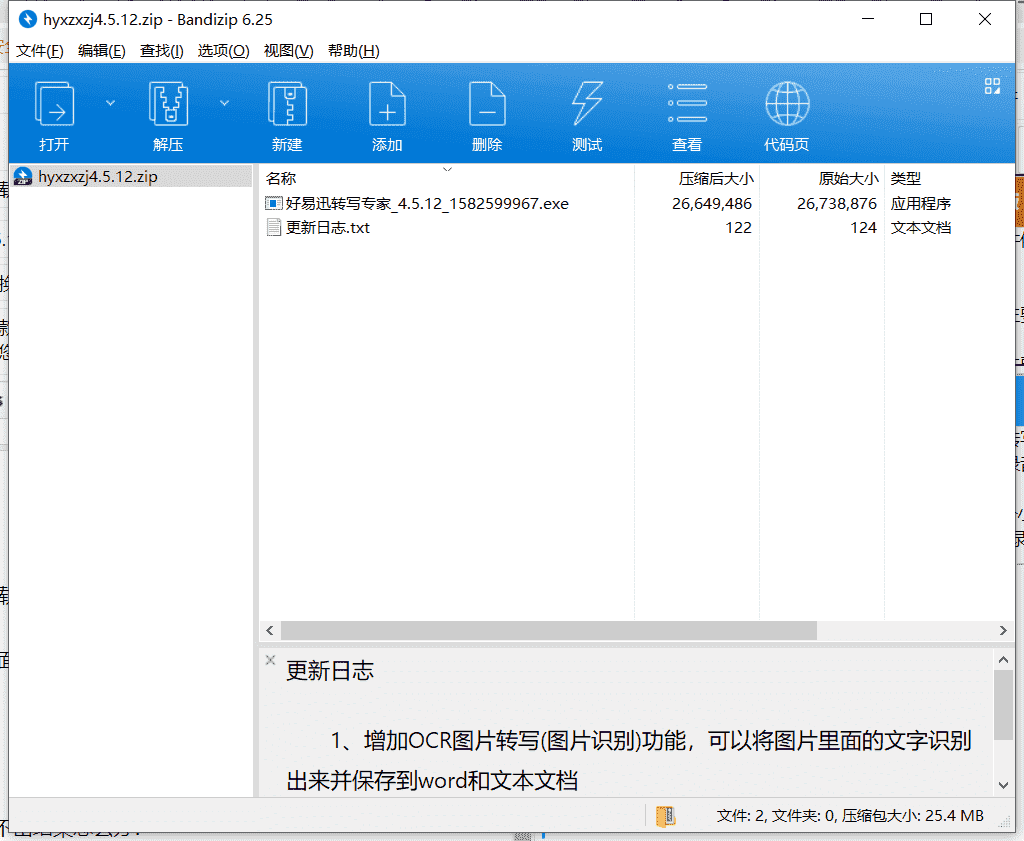This screenshot has width=1024, height=841.
Task: Open the 编辑(E) menu
Action: pos(102,51)
